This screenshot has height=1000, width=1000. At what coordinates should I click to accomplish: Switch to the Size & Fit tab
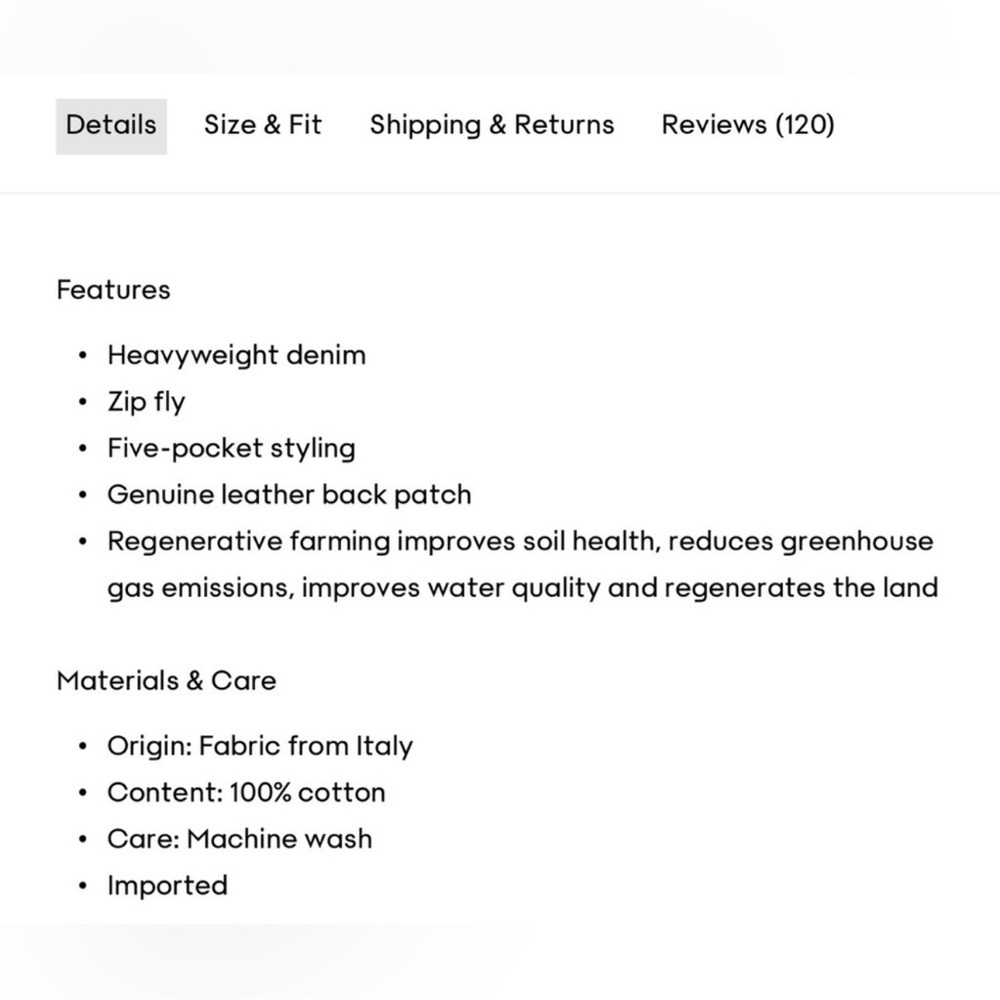263,125
